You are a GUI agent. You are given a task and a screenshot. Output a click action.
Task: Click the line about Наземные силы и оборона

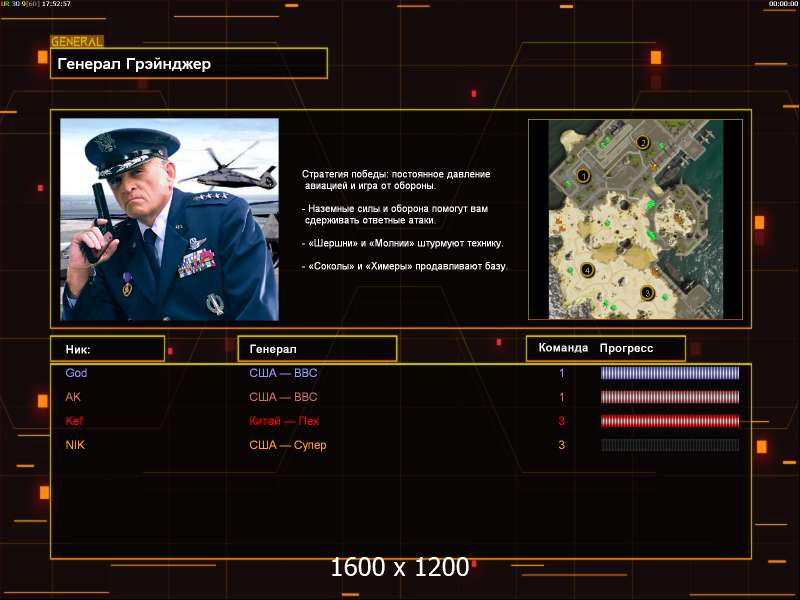tap(395, 214)
